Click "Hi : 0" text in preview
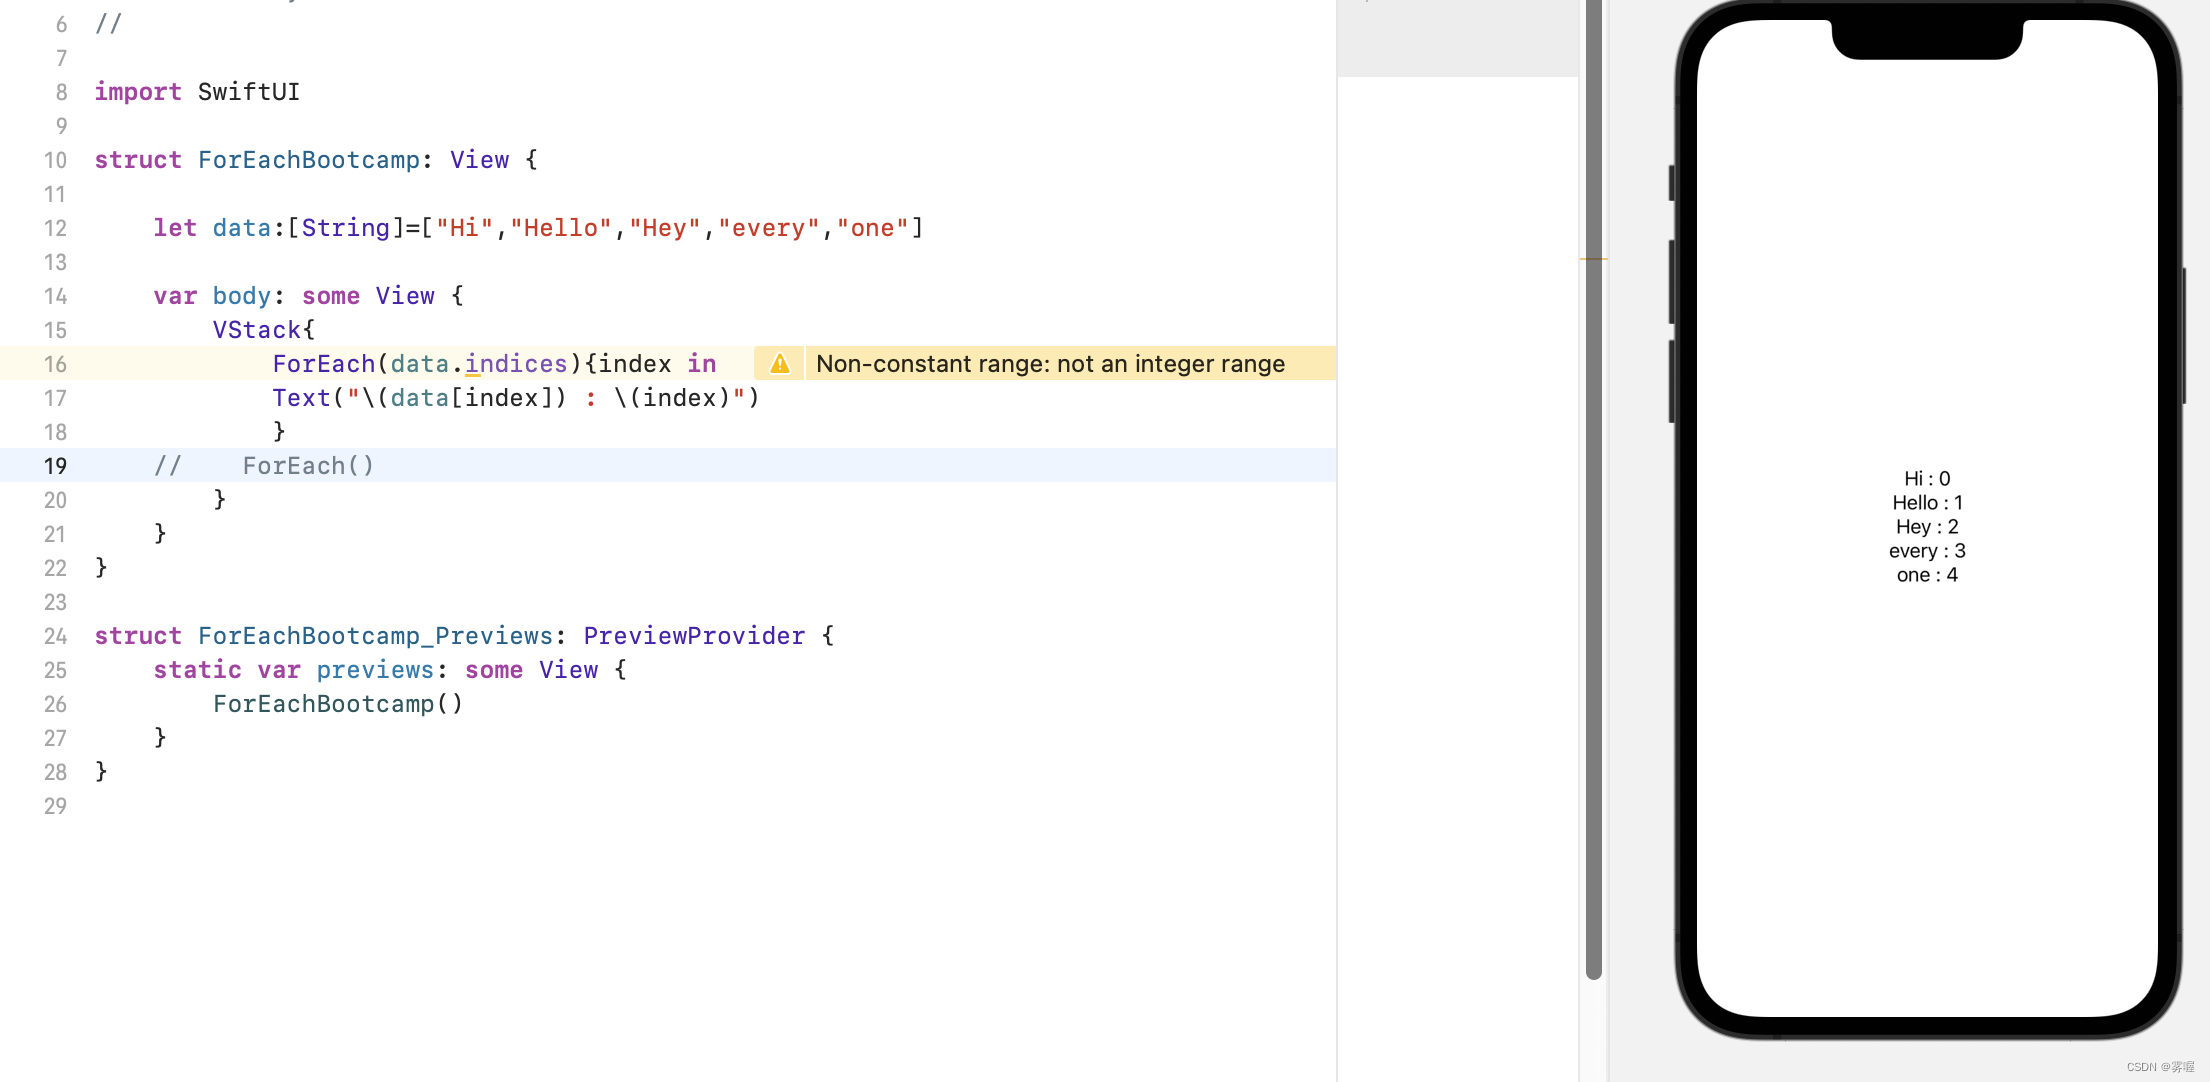This screenshot has height=1082, width=2210. pyautogui.click(x=1927, y=479)
